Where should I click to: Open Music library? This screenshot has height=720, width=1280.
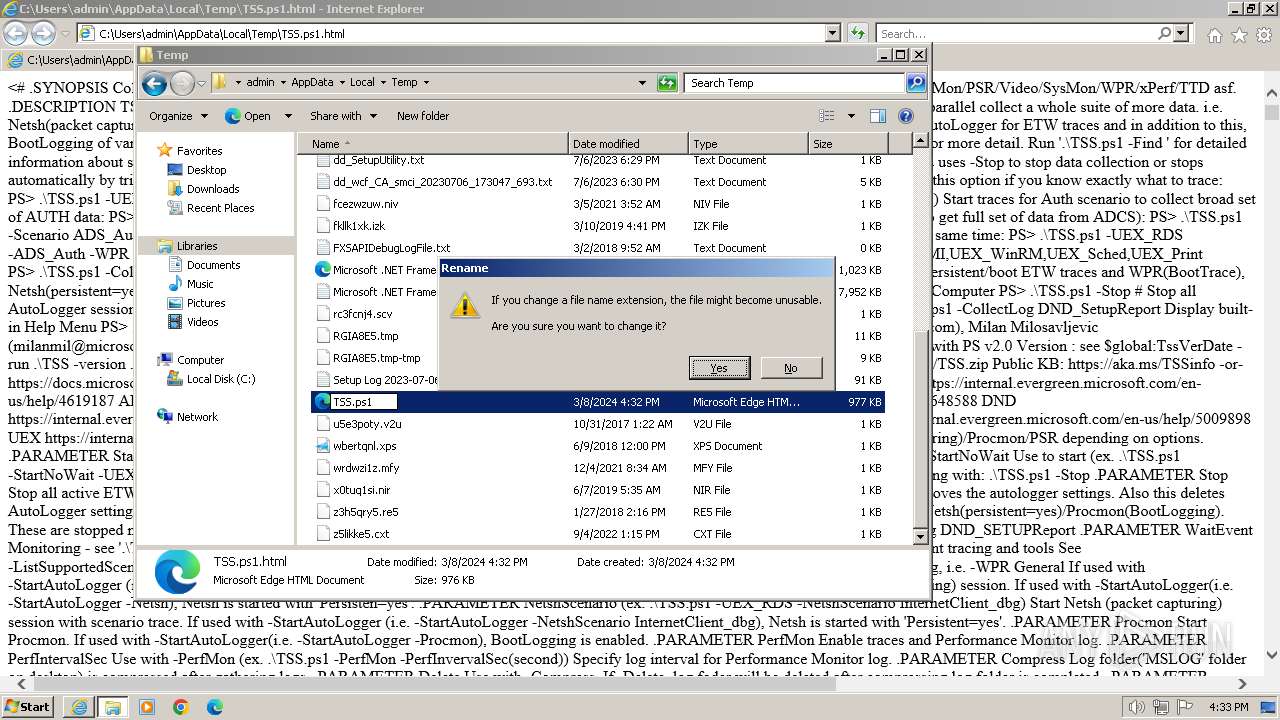200,284
